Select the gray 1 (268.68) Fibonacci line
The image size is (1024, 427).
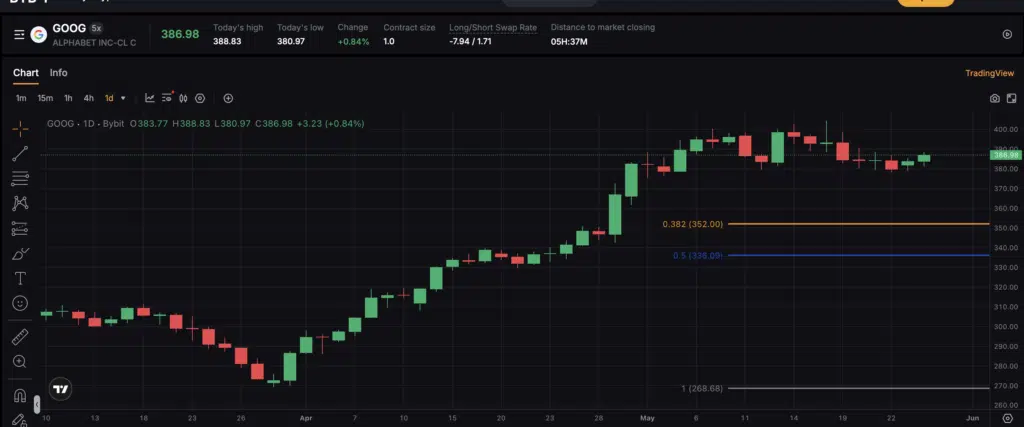coord(858,388)
